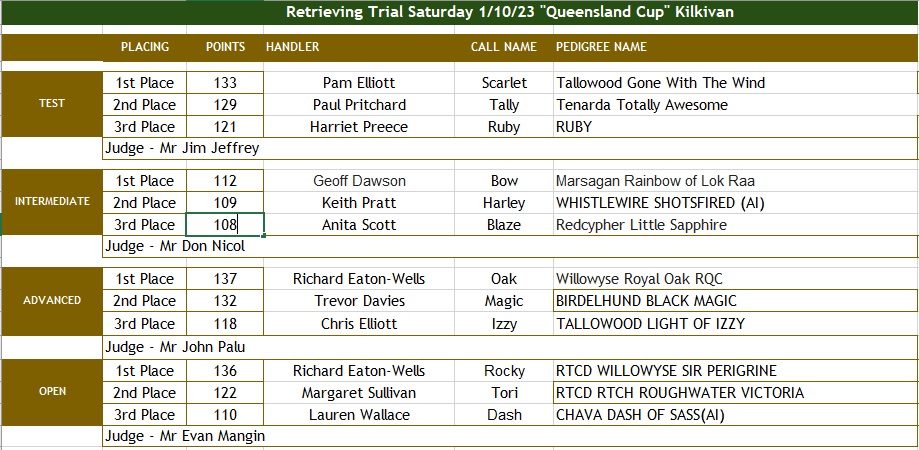
Task: Click pedigree cell 'CHAVA DASH OF SASS(AI)'
Action: (x=736, y=415)
